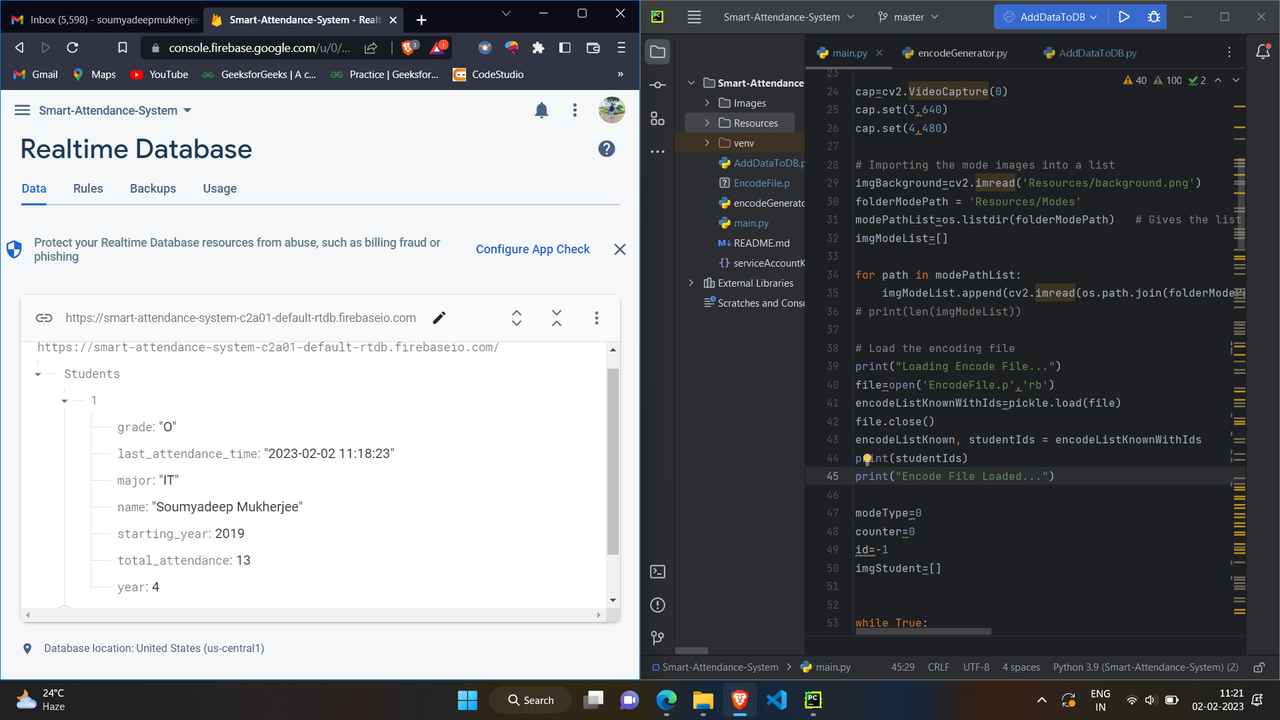
Task: Switch to Backups tab
Action: click(153, 188)
